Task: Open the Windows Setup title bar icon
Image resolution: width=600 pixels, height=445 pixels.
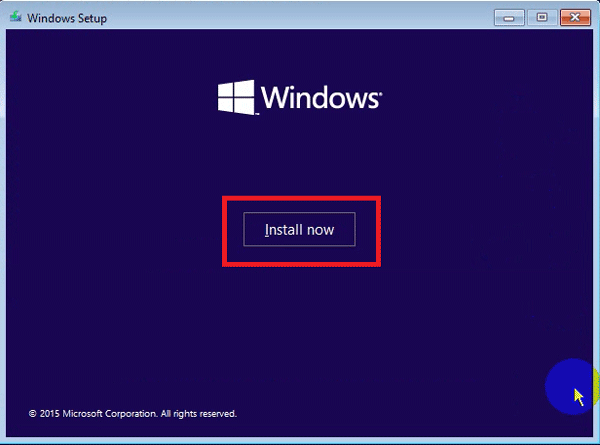Action: (x=14, y=18)
